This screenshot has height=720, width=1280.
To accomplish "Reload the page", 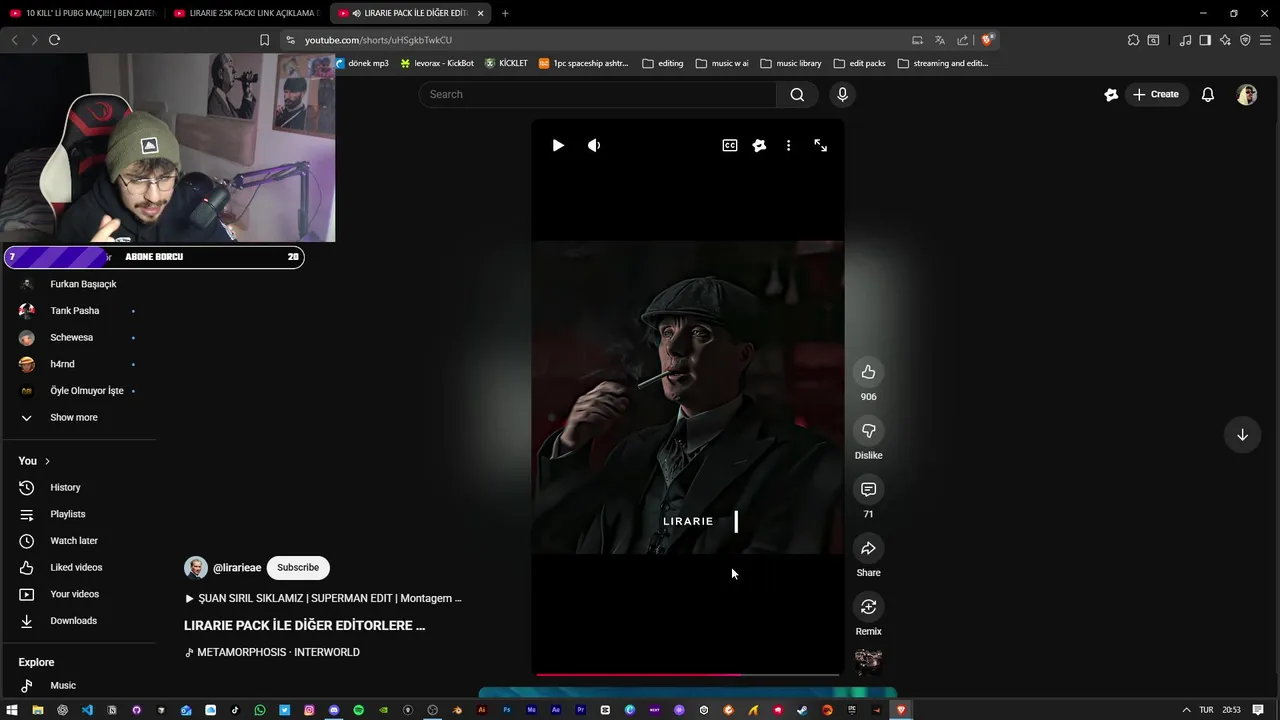I will click(54, 40).
